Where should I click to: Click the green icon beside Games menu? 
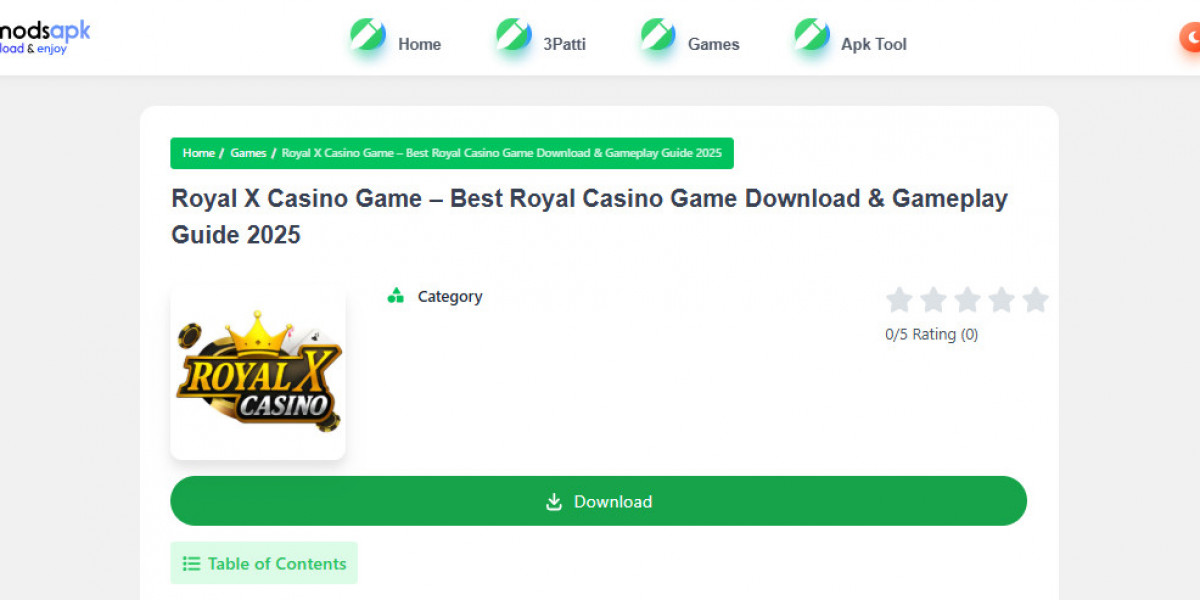click(658, 35)
